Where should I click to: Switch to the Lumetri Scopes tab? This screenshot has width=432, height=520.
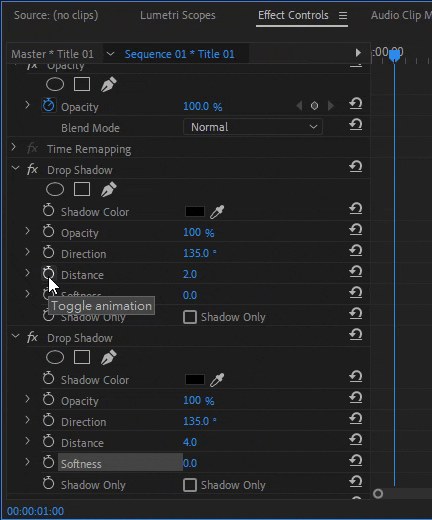(178, 15)
